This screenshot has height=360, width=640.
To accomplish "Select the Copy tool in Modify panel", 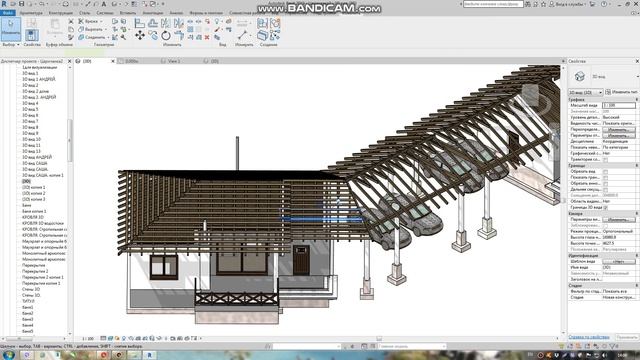I will (x=153, y=36).
